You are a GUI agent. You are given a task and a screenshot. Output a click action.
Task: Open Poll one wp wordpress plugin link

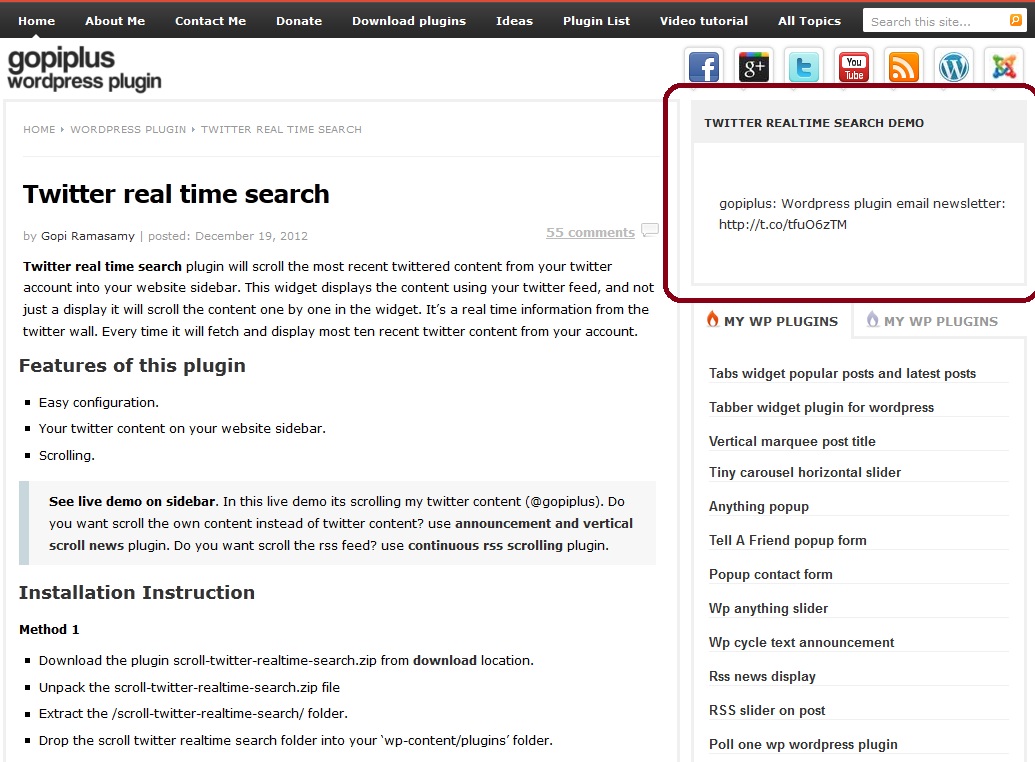click(803, 744)
